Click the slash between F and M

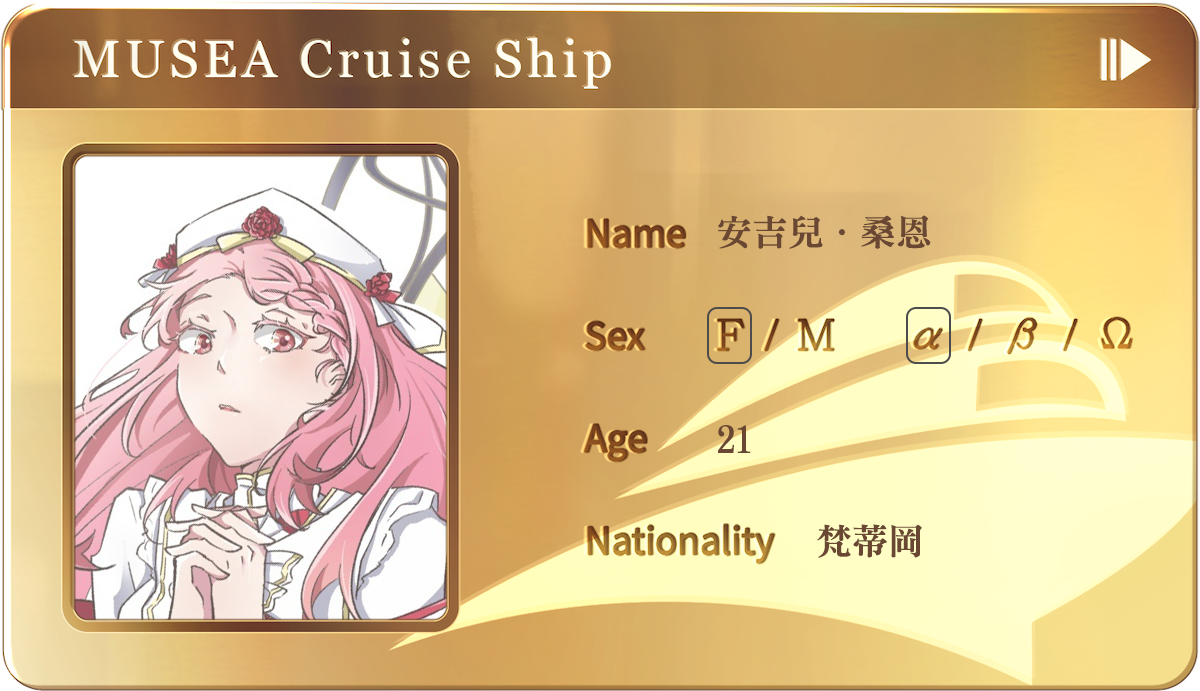point(771,336)
